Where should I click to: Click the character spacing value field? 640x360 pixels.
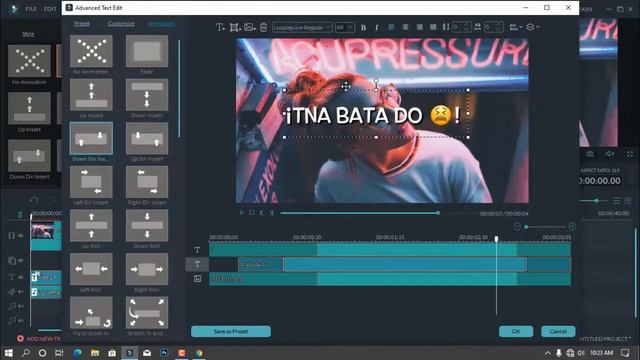(493, 27)
